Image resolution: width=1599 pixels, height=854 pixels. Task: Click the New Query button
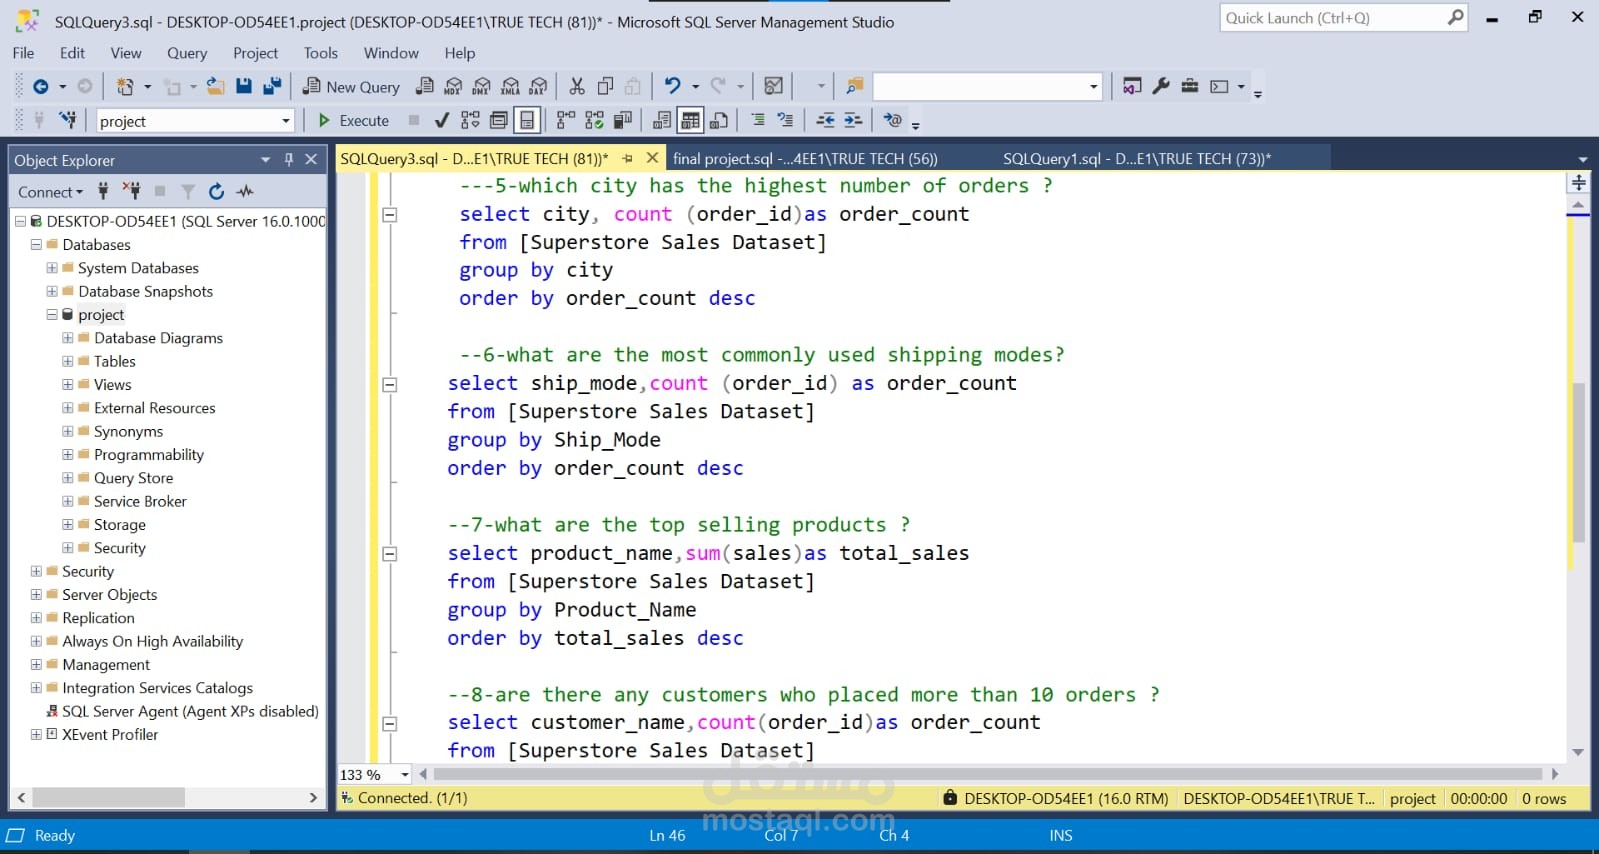[352, 87]
